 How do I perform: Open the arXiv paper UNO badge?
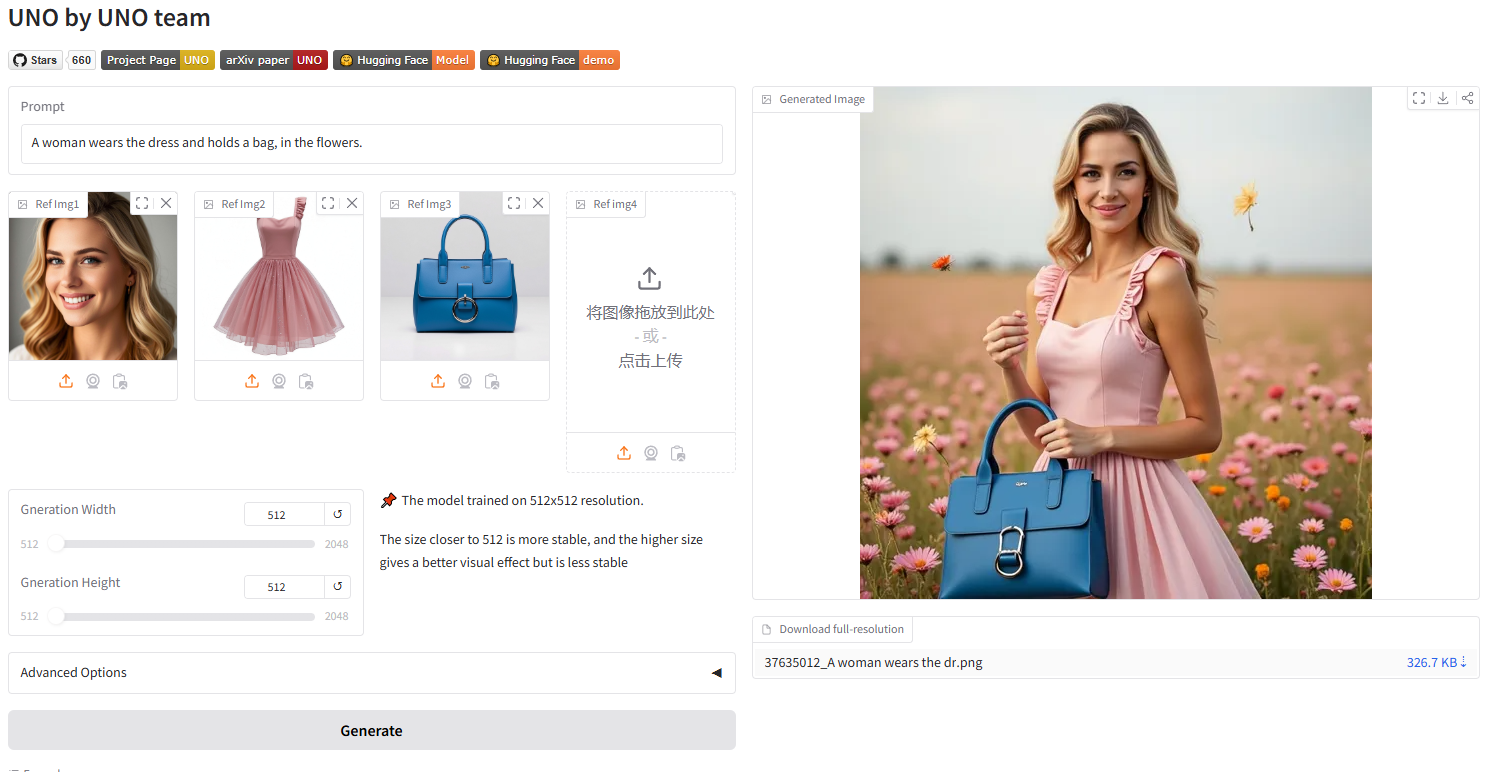(273, 60)
